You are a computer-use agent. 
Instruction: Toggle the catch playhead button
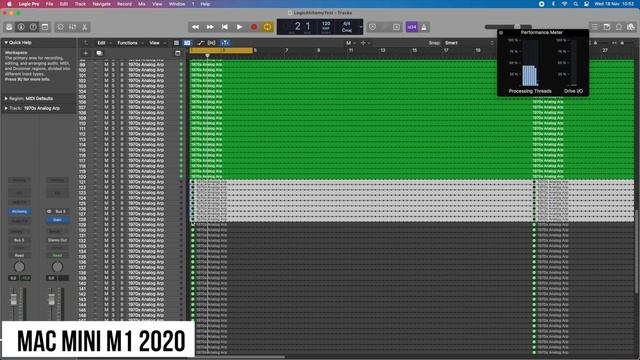coord(225,43)
